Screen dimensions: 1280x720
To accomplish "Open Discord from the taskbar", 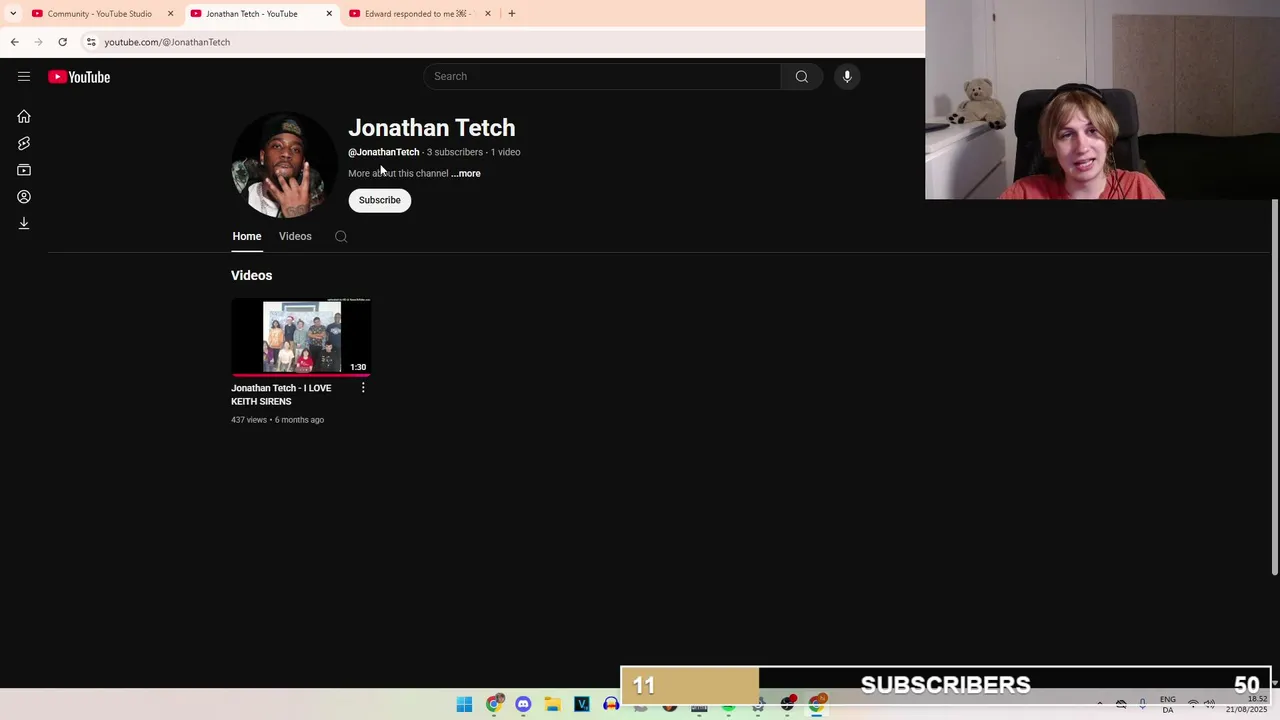I will click(523, 705).
